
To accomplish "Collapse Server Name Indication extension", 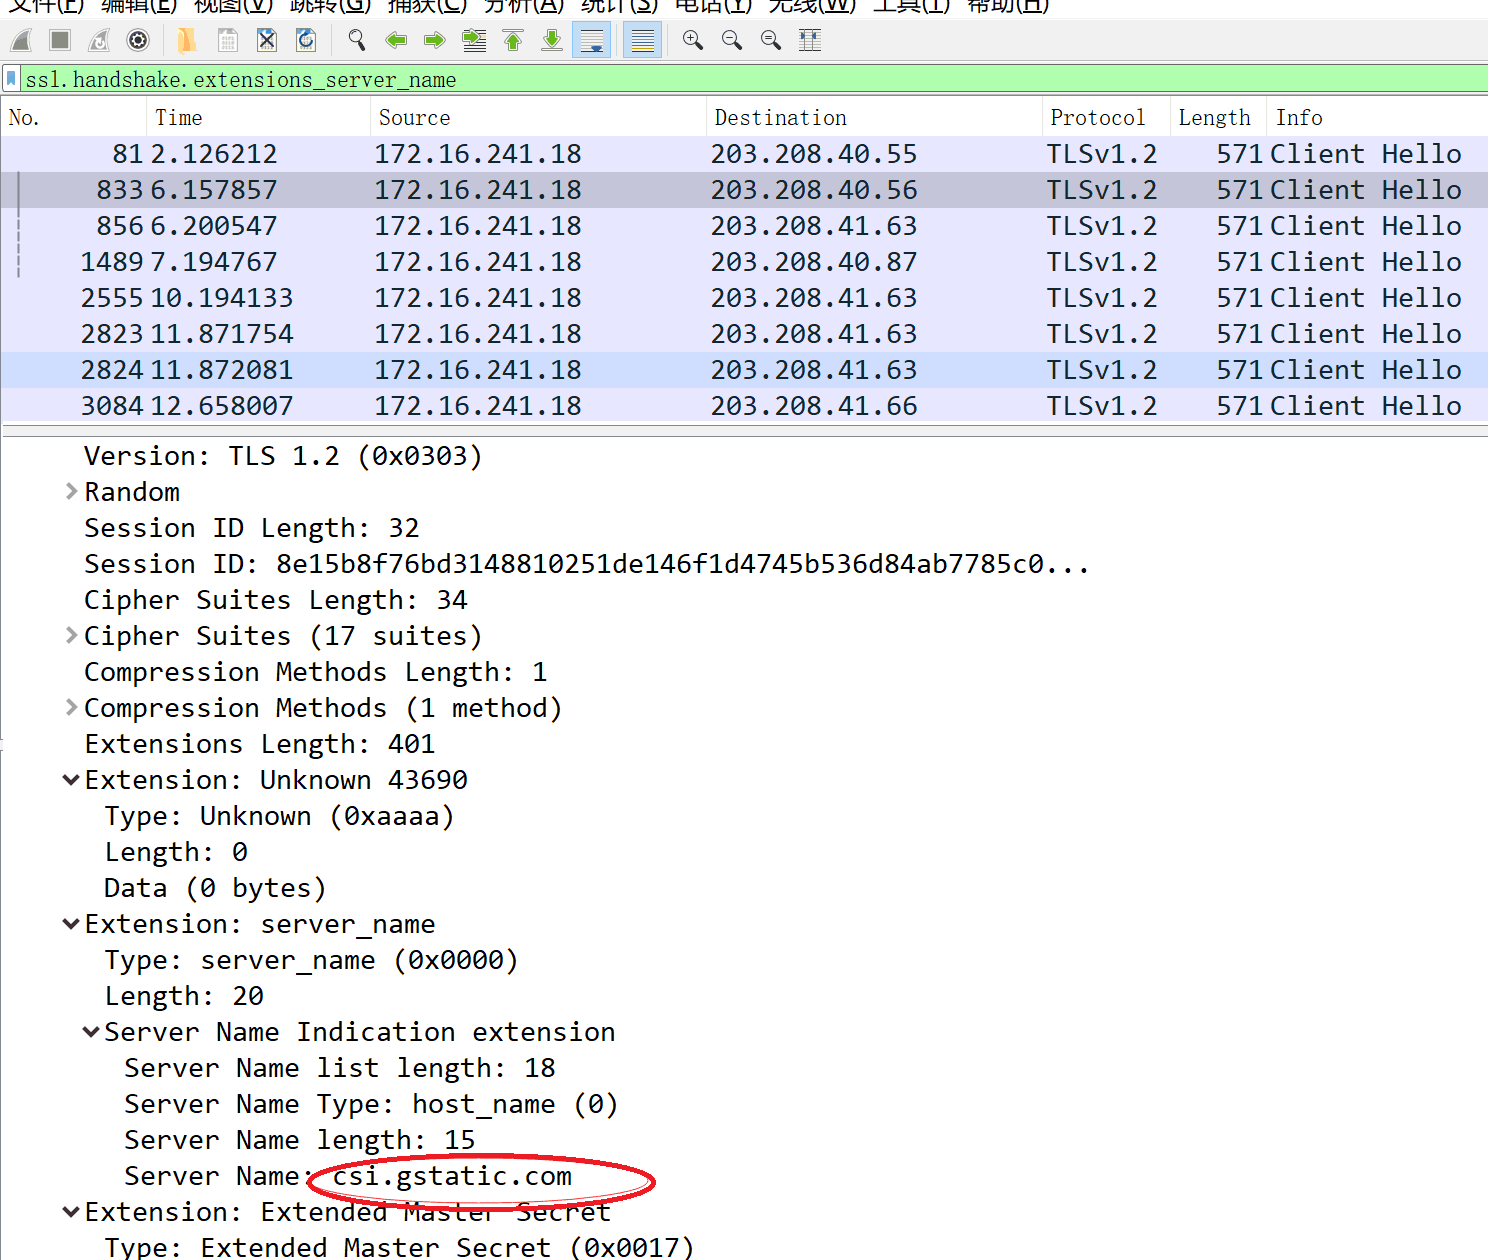I will click(91, 1031).
